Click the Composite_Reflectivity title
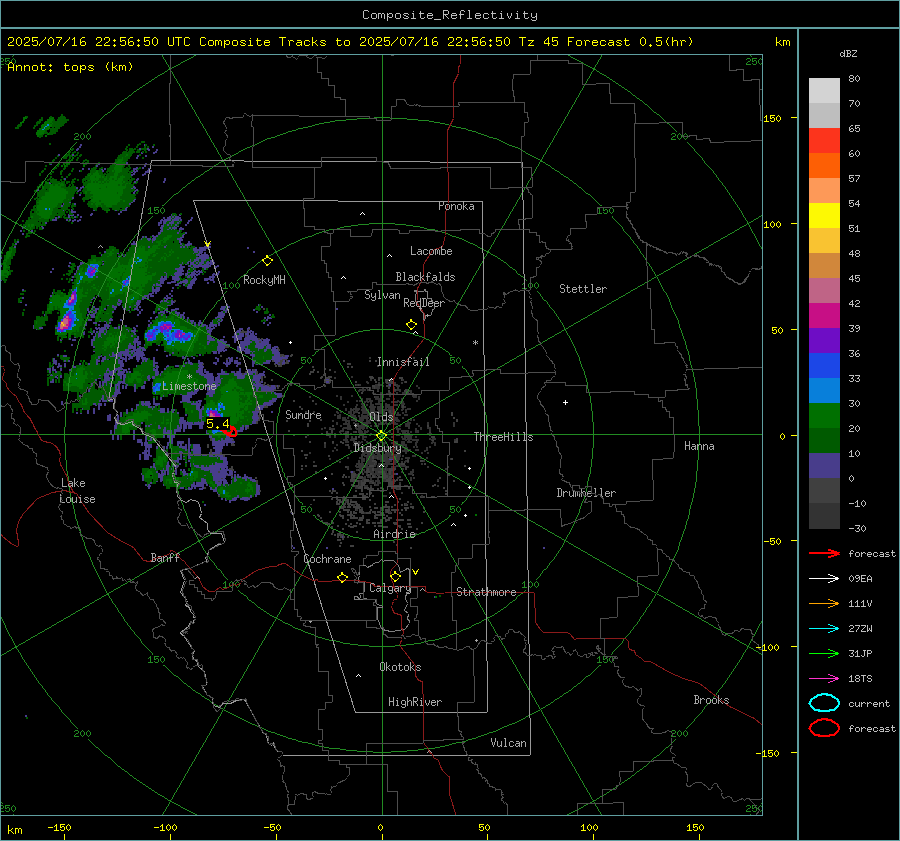This screenshot has width=900, height=841. point(450,15)
